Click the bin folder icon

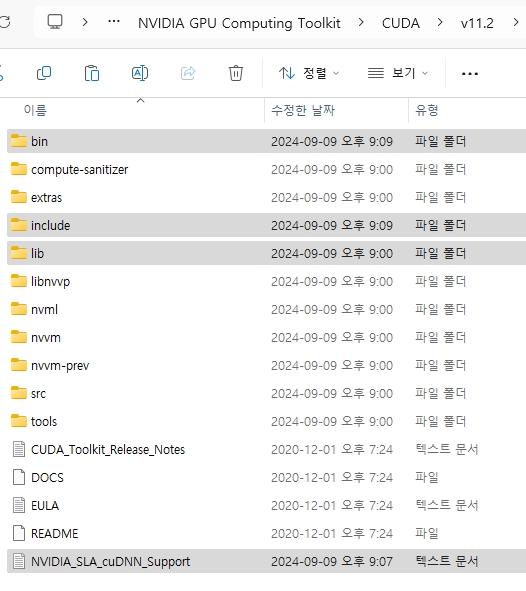(x=19, y=141)
